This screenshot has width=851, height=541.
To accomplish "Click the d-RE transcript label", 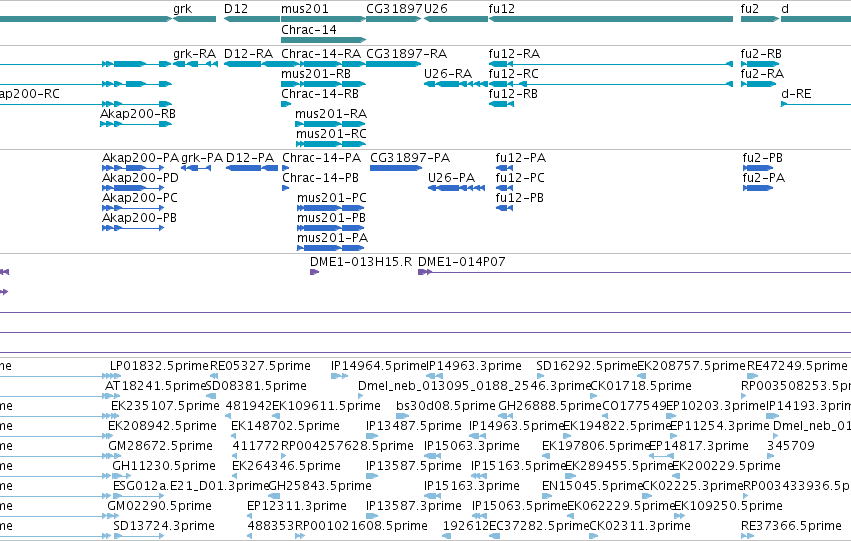I will (x=796, y=94).
